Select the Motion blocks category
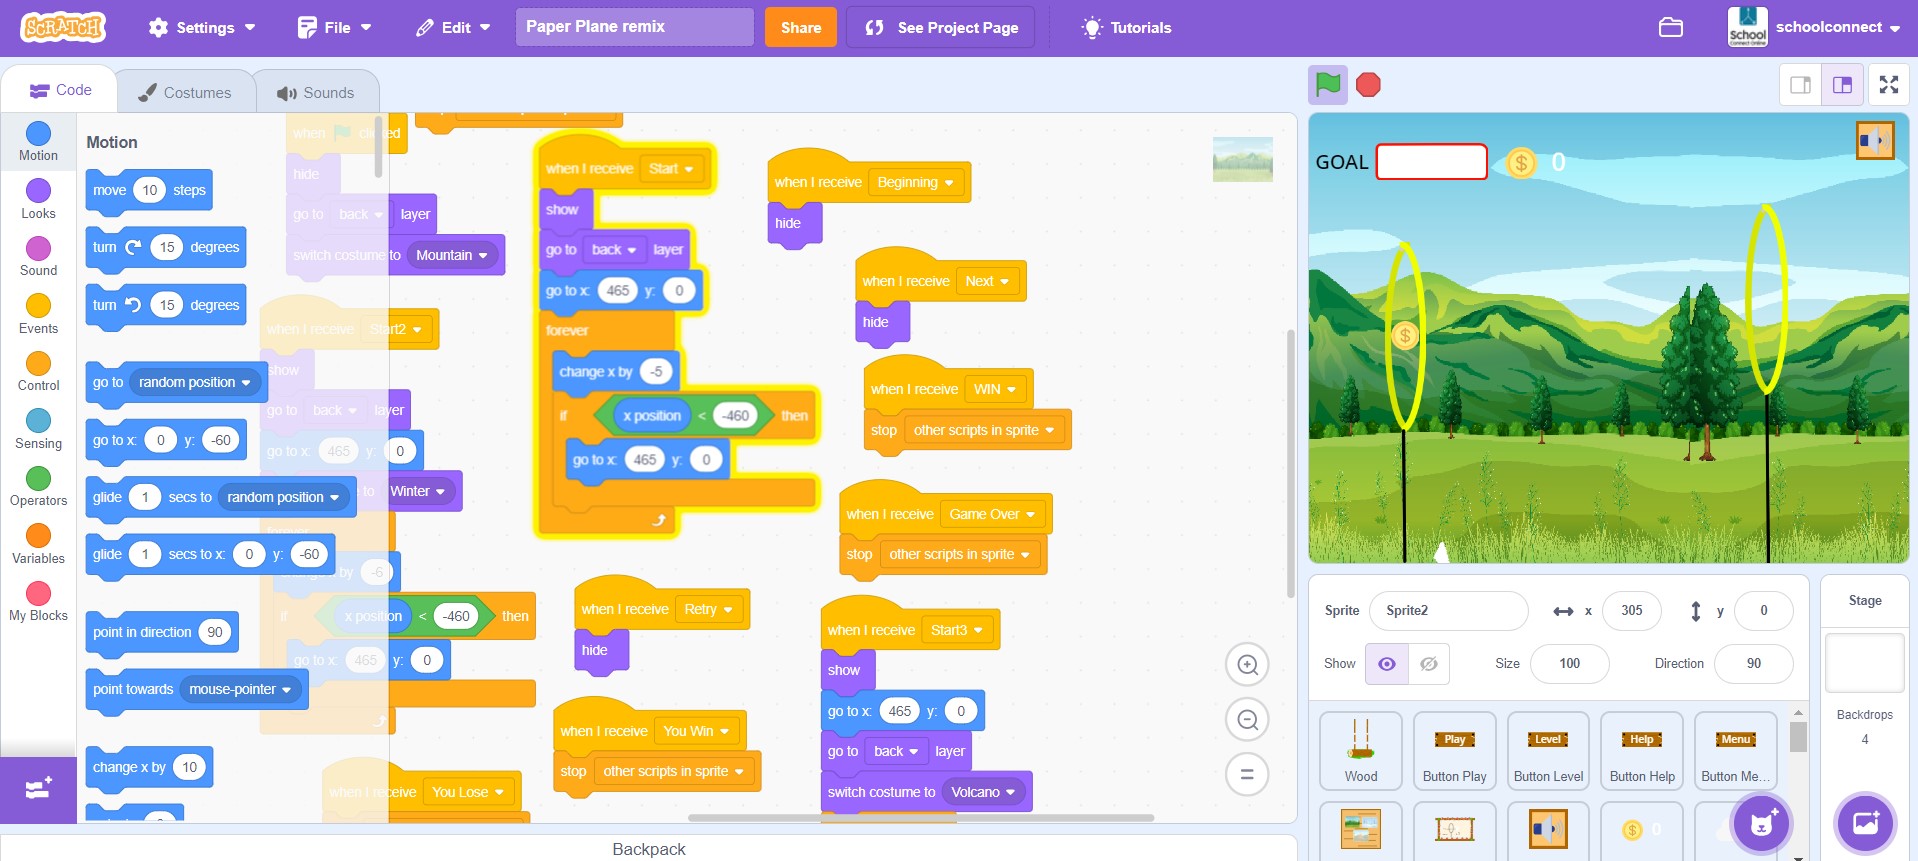The width and height of the screenshot is (1918, 861). coord(38,141)
